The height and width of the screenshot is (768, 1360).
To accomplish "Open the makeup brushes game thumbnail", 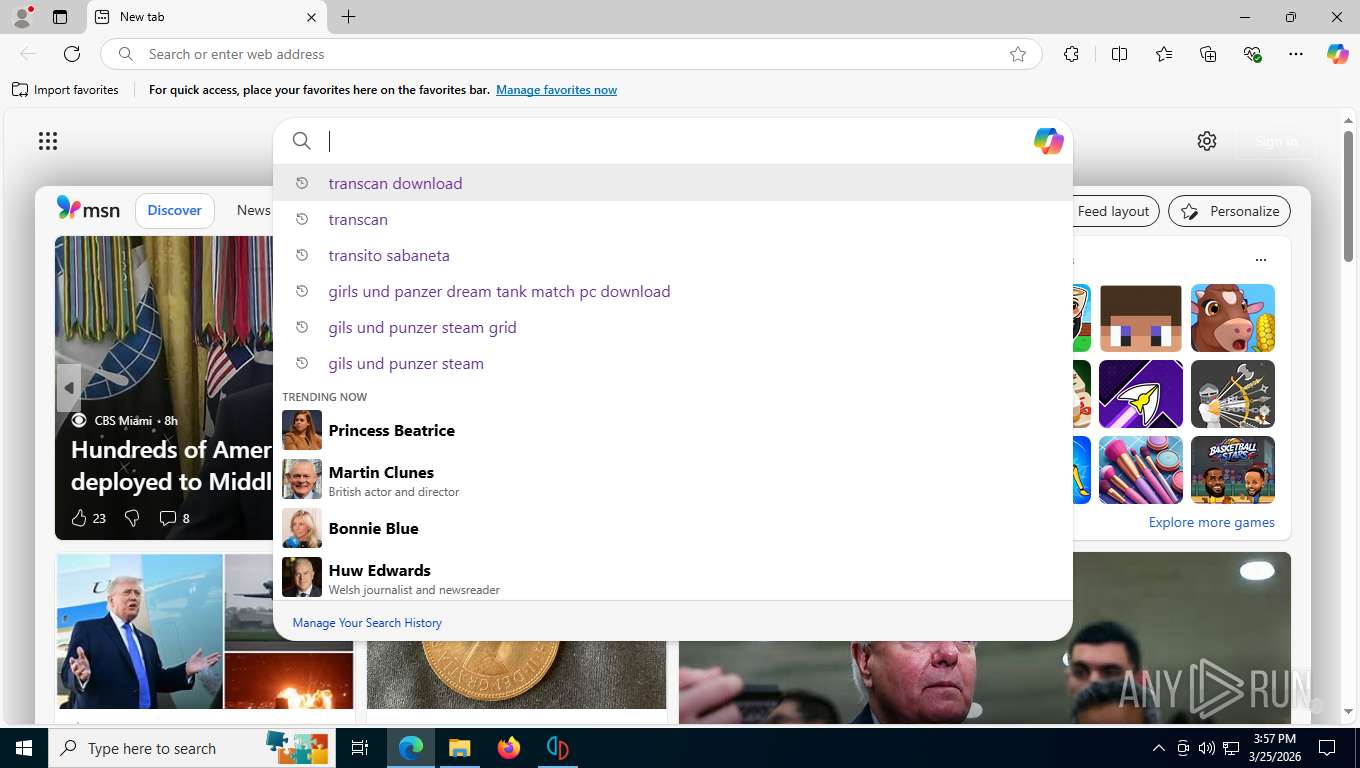I will [1141, 470].
